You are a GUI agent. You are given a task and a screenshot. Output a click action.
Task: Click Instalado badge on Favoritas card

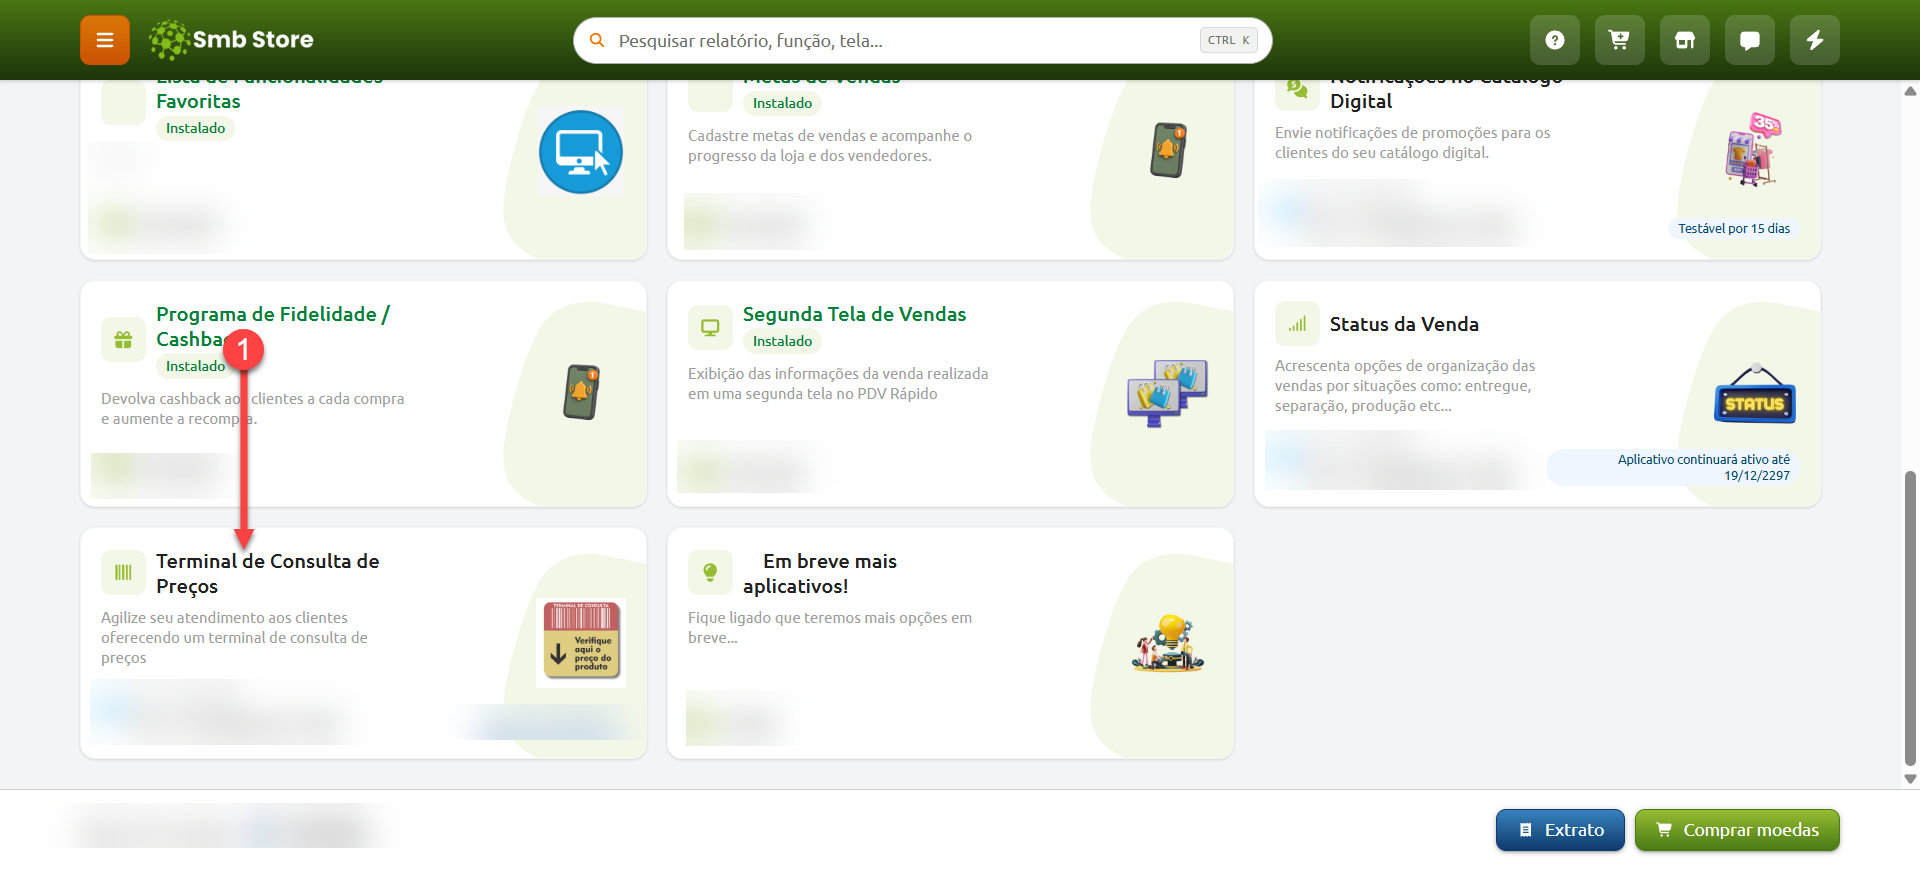tap(195, 128)
